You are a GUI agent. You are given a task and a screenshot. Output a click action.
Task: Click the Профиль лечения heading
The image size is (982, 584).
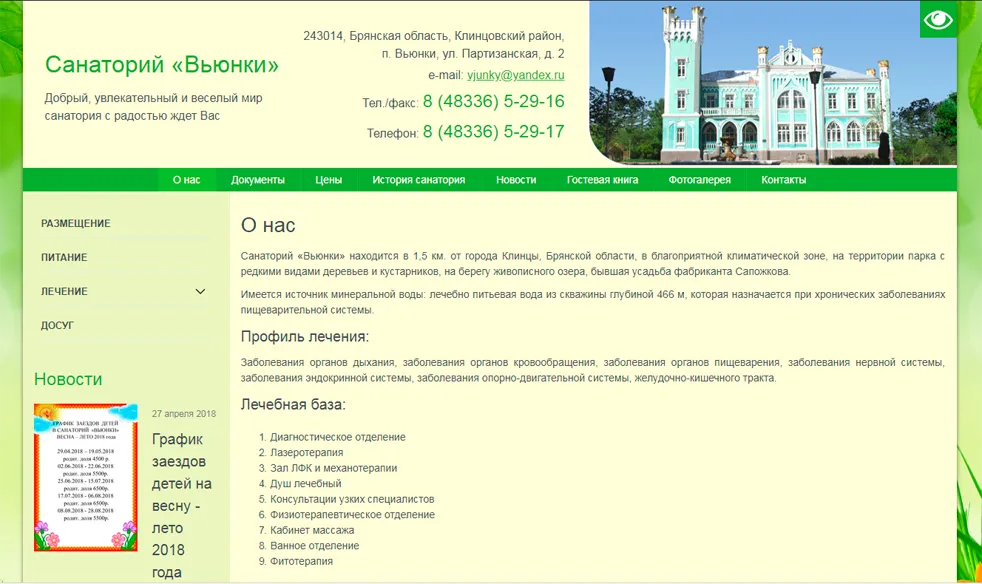[305, 336]
